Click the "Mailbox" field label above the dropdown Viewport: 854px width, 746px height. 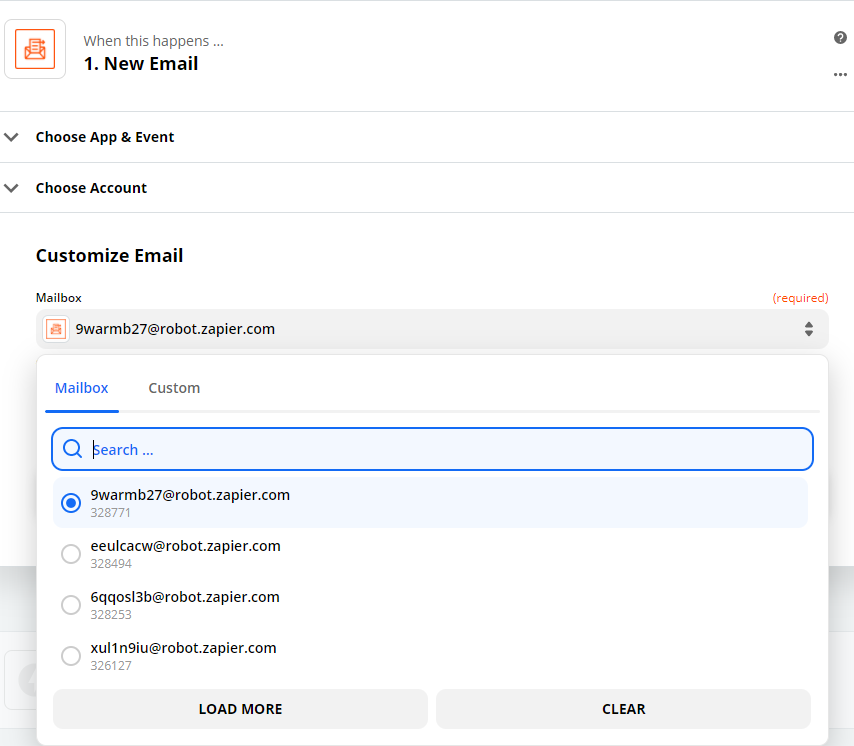59,298
